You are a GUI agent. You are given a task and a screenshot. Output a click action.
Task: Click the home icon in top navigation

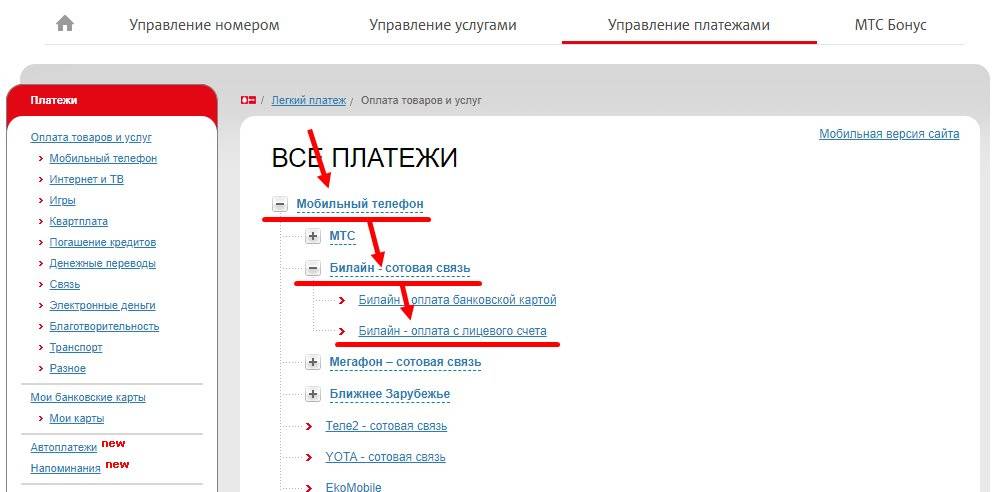(65, 24)
